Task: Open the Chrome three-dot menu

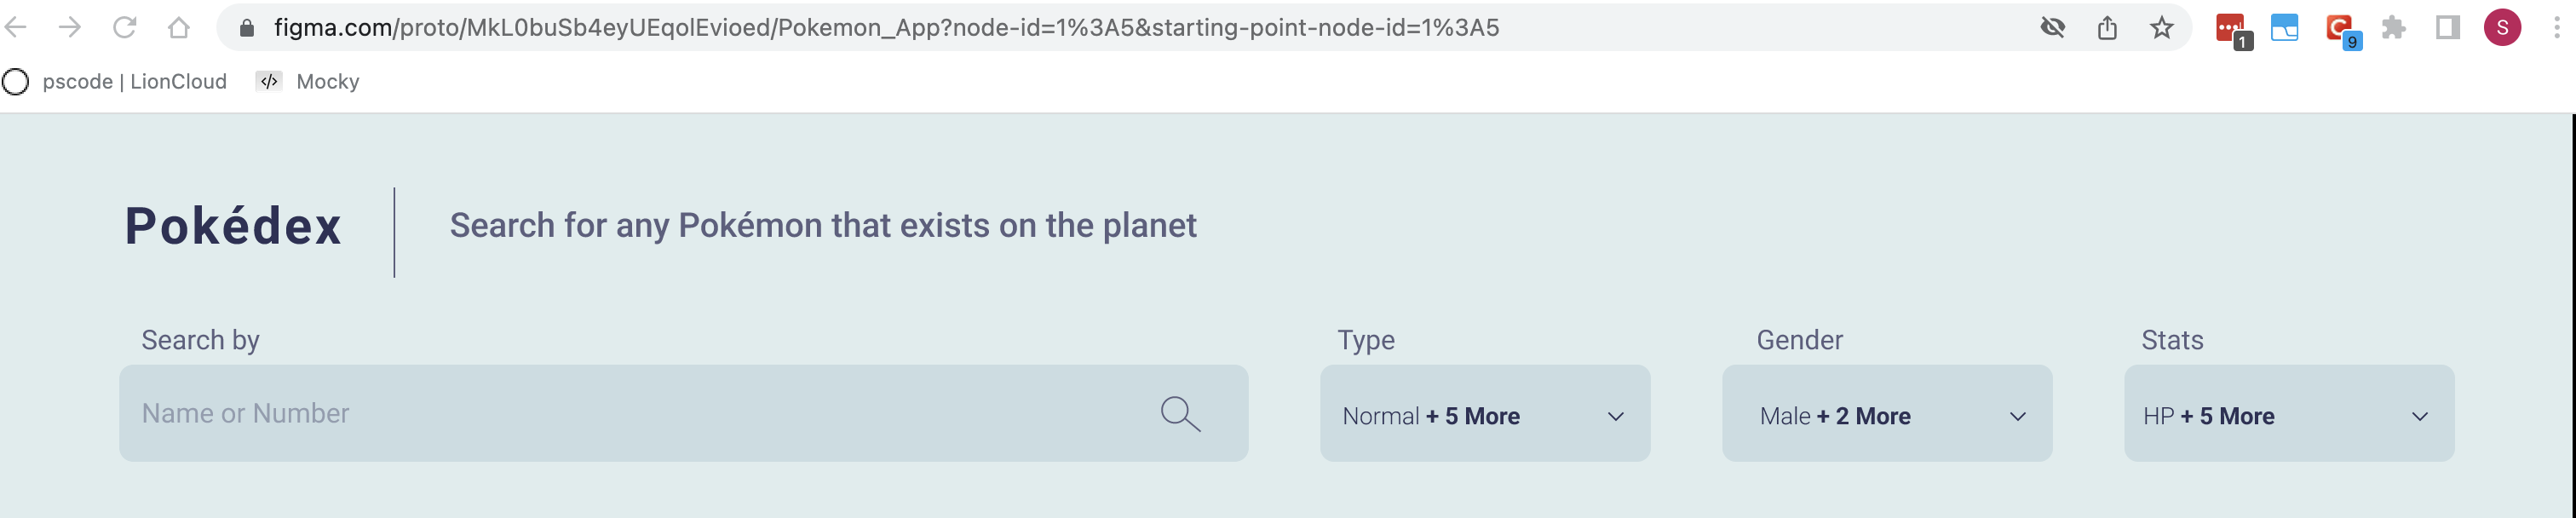Action: (x=2556, y=28)
